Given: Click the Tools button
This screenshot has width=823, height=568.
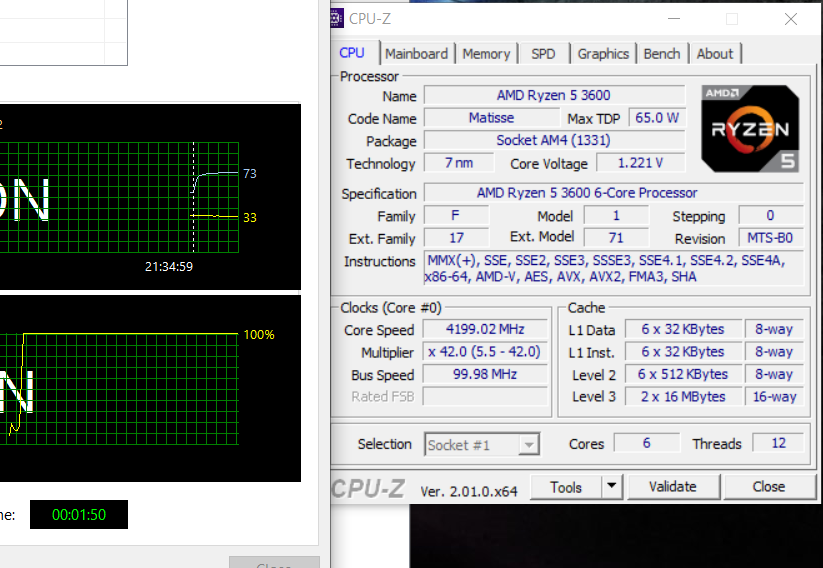Looking at the screenshot, I should [566, 487].
